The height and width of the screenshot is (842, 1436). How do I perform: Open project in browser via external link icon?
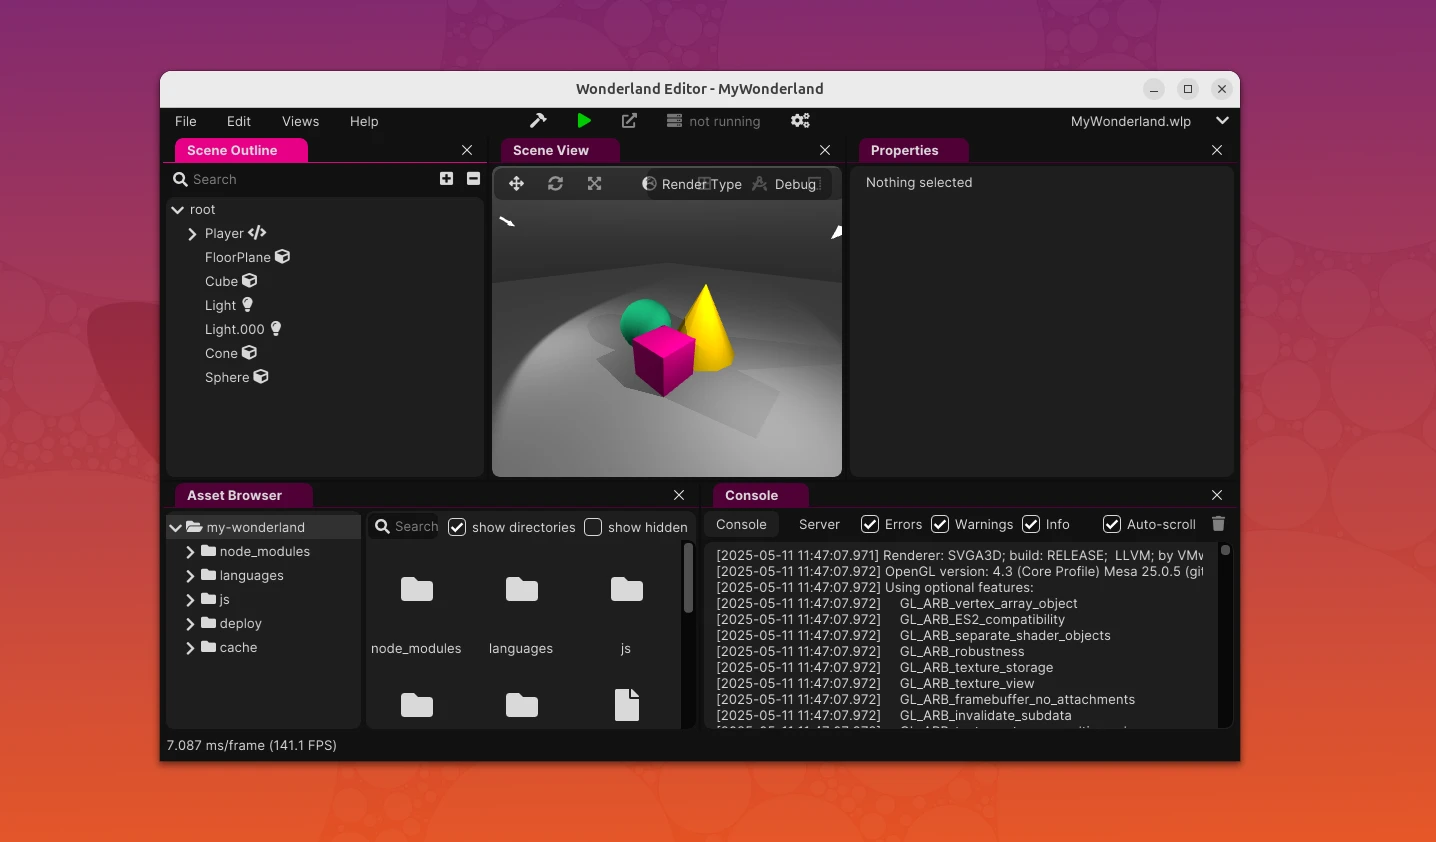[629, 121]
